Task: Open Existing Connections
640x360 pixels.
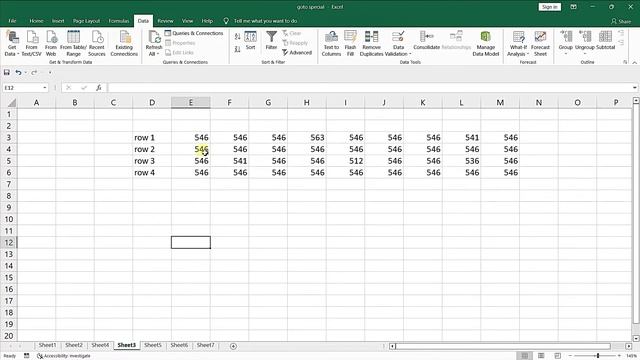Action: (x=124, y=43)
